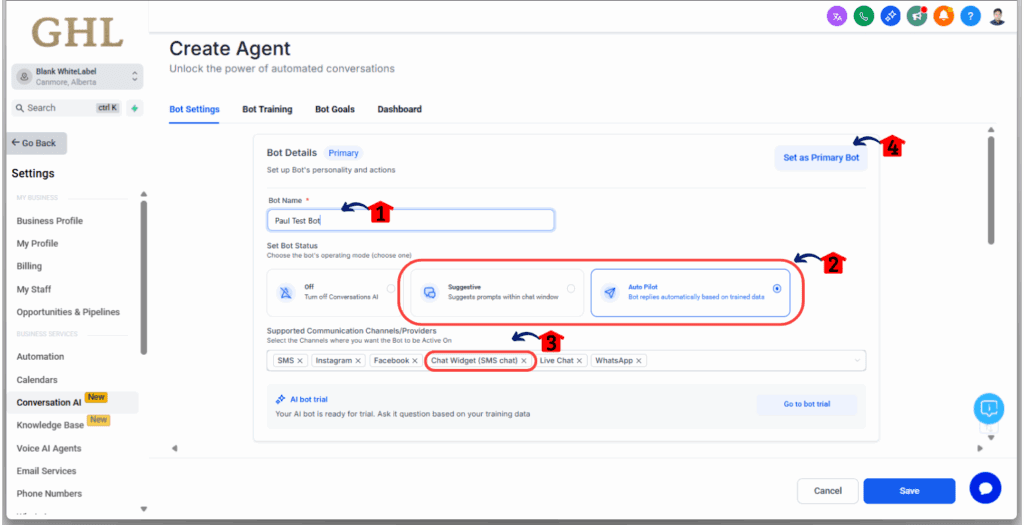Click the GHL logo
Viewport: 1024px width, 525px height.
click(x=77, y=32)
